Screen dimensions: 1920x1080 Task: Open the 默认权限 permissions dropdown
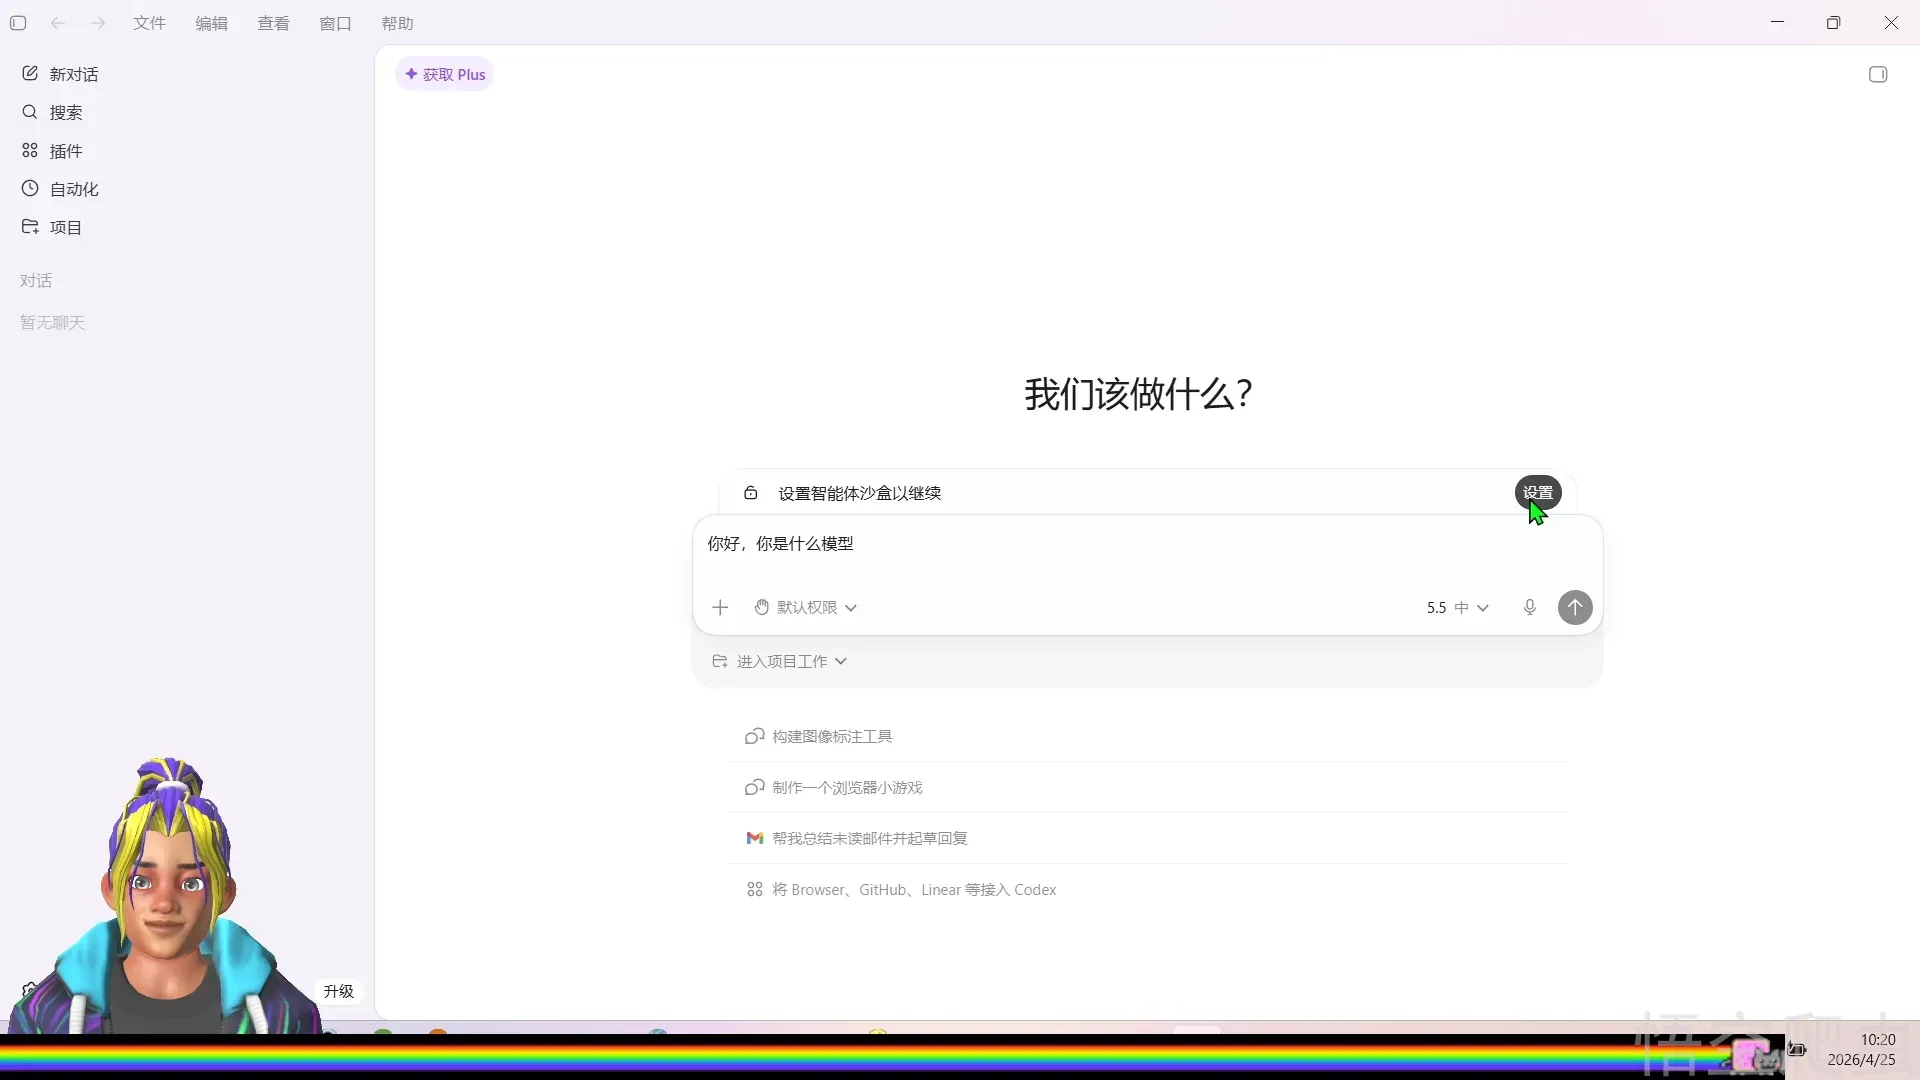805,607
